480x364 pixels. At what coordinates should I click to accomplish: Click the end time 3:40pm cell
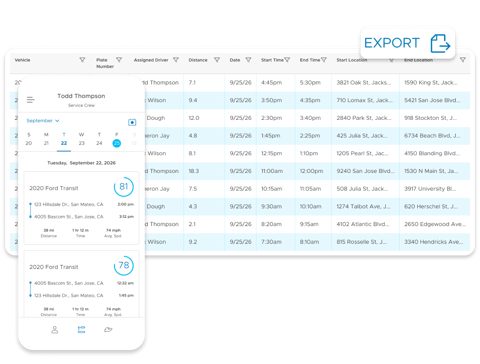coord(310,118)
